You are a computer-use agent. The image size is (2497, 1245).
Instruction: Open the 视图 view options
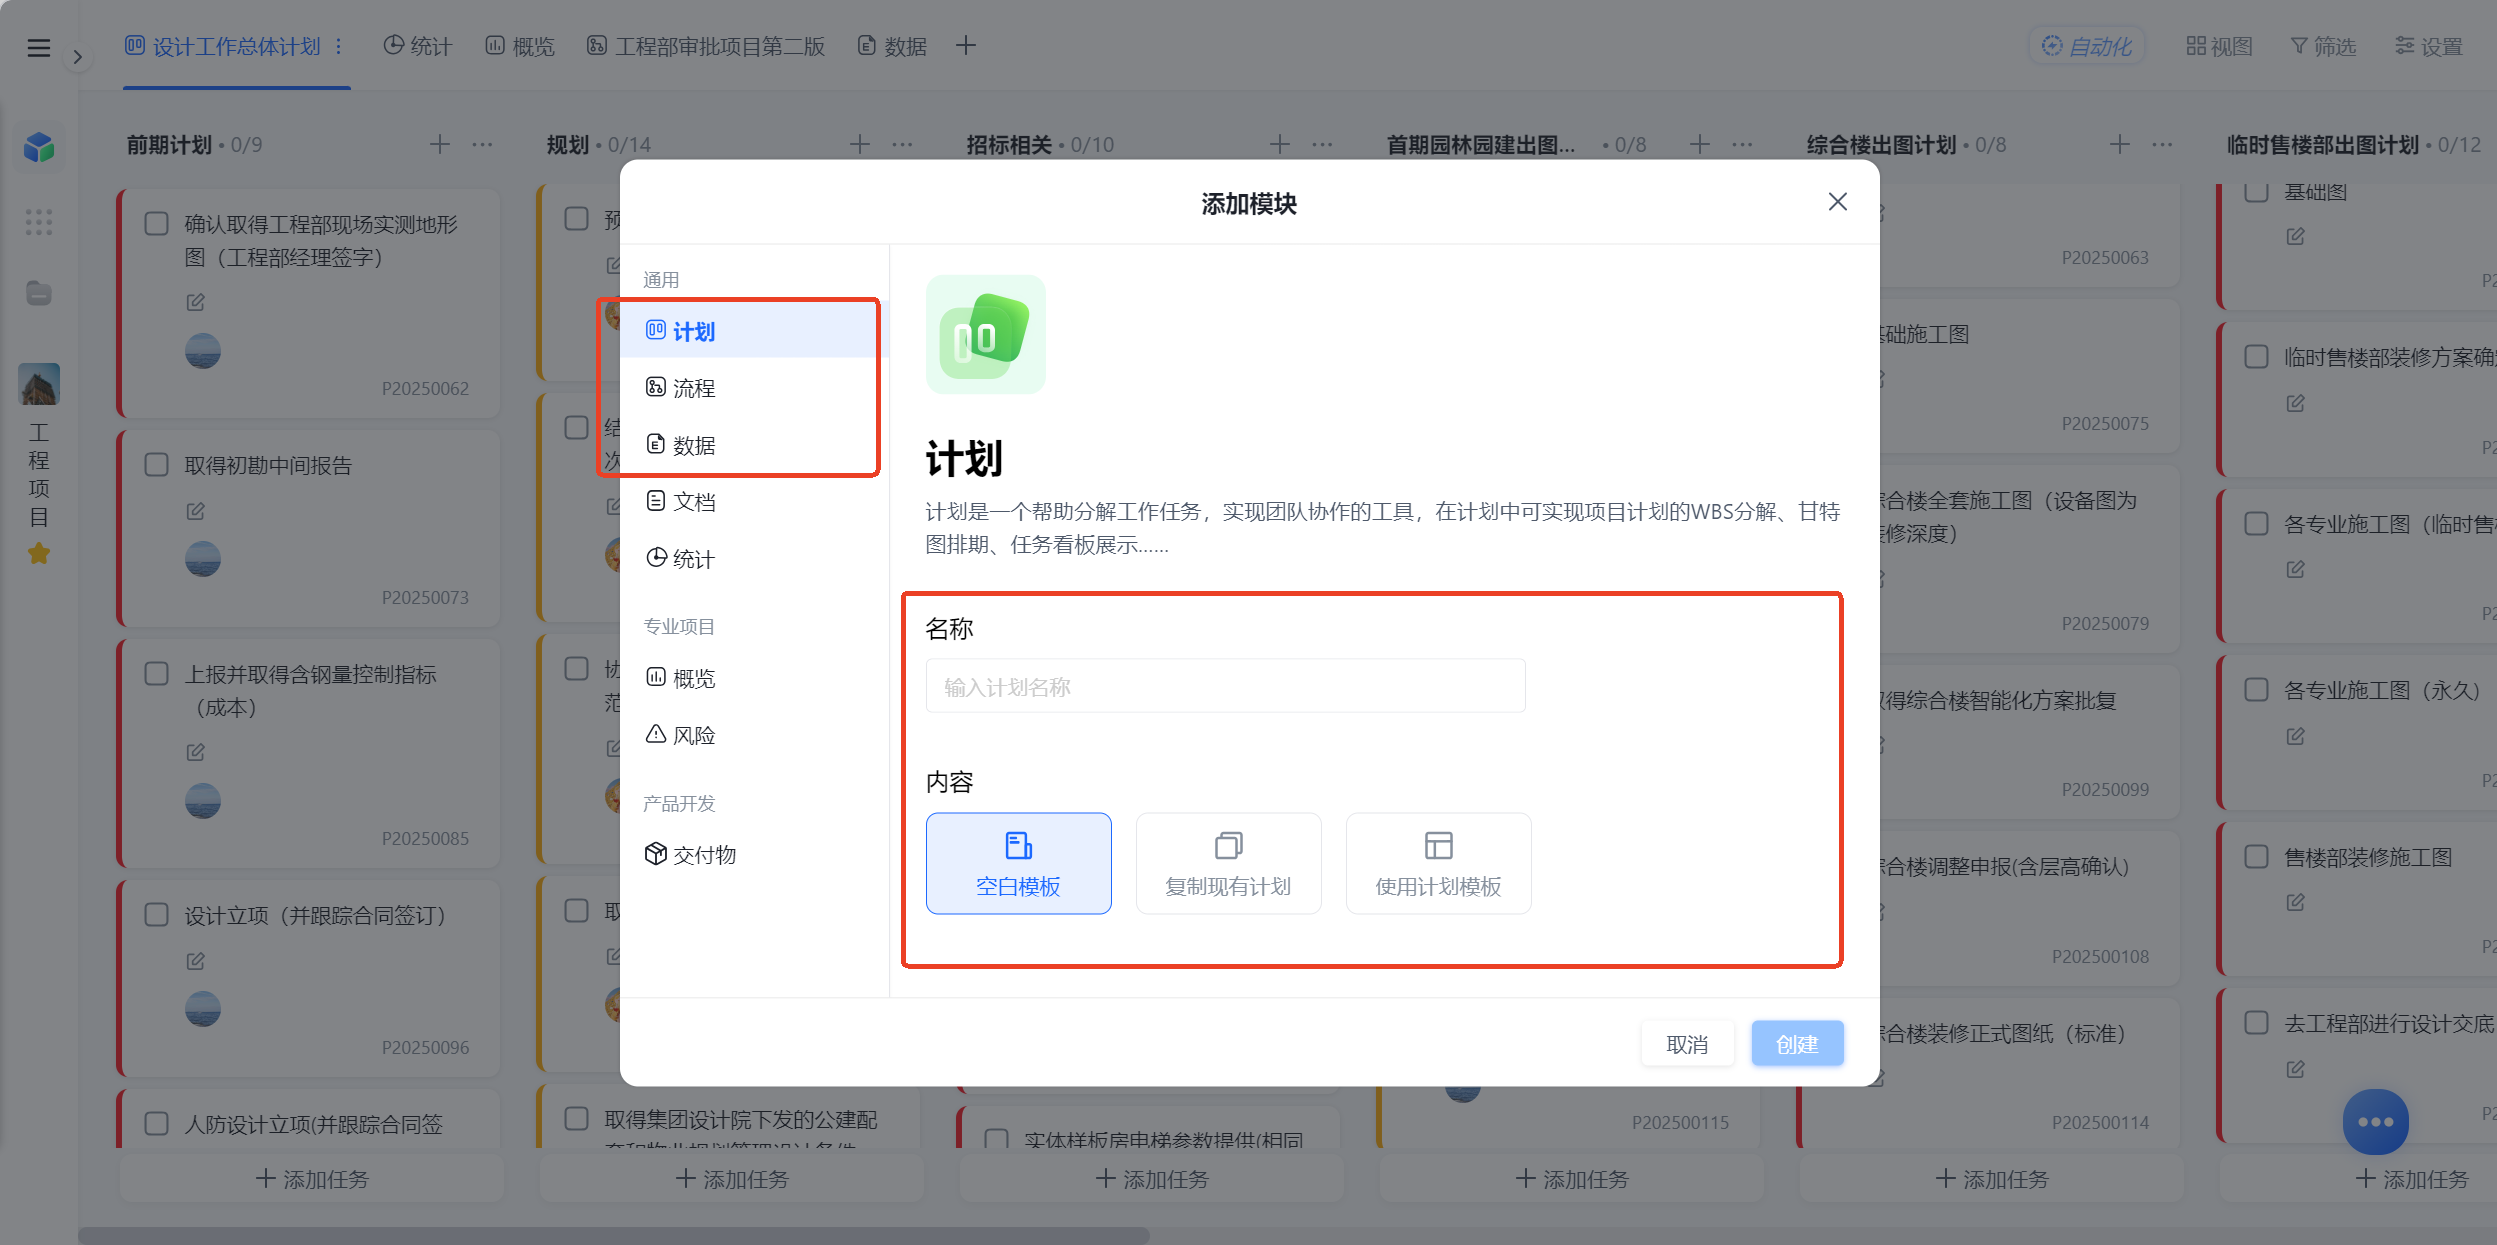pyautogui.click(x=2220, y=46)
